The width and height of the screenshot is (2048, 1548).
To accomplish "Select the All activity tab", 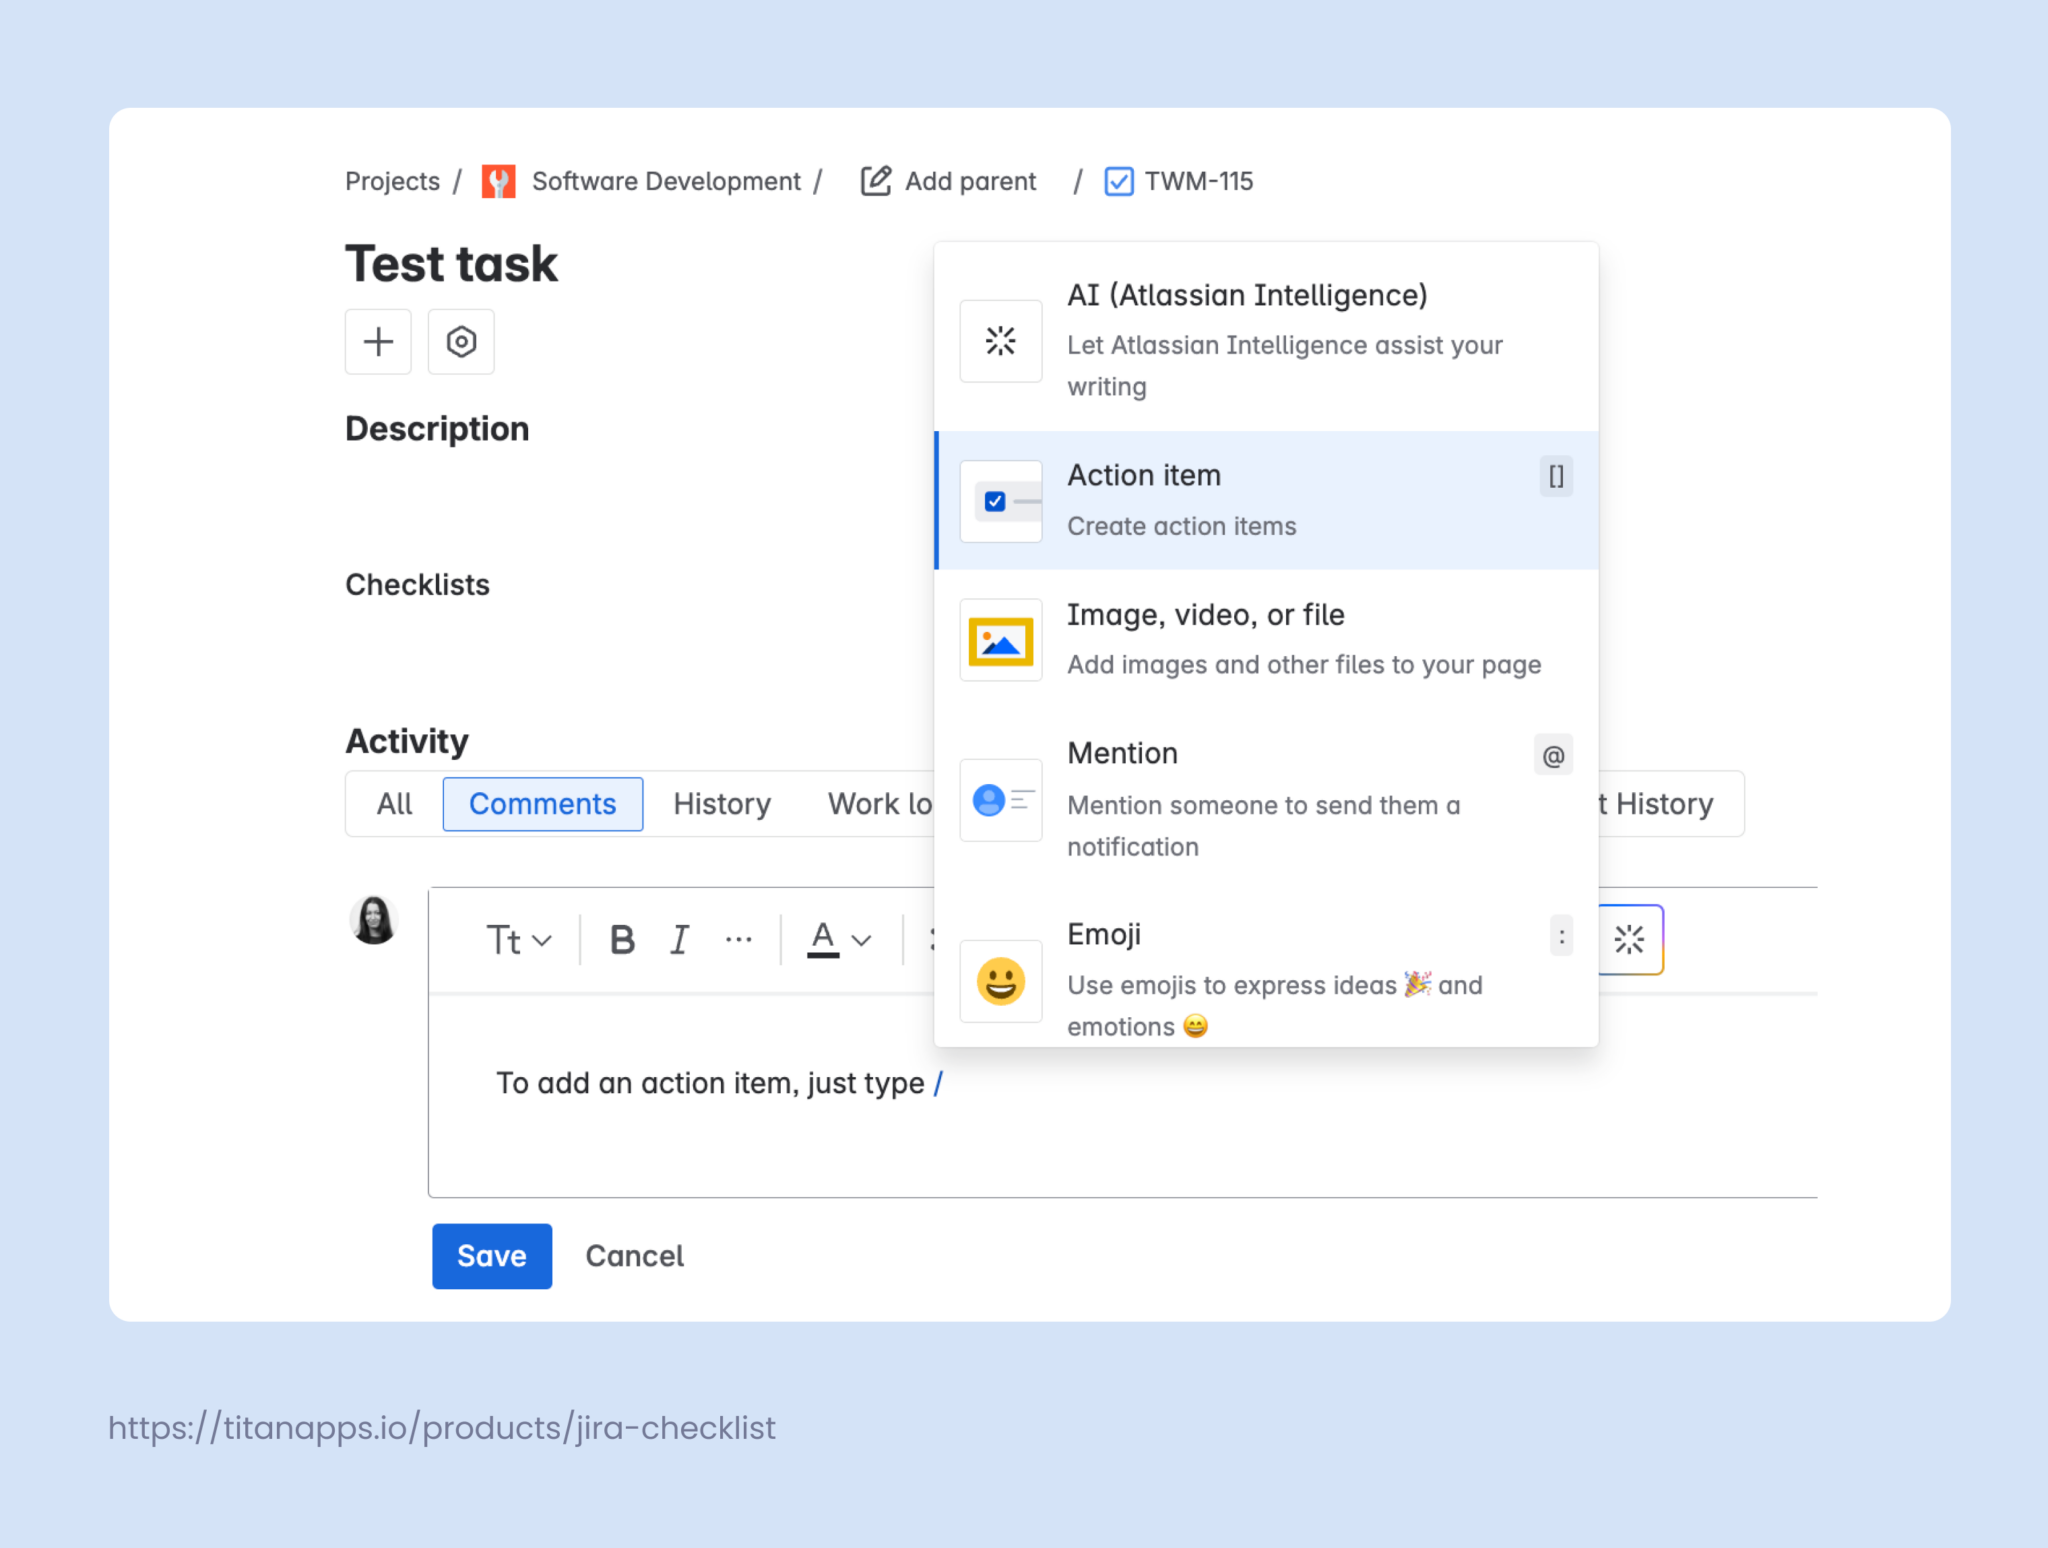I will [x=393, y=803].
